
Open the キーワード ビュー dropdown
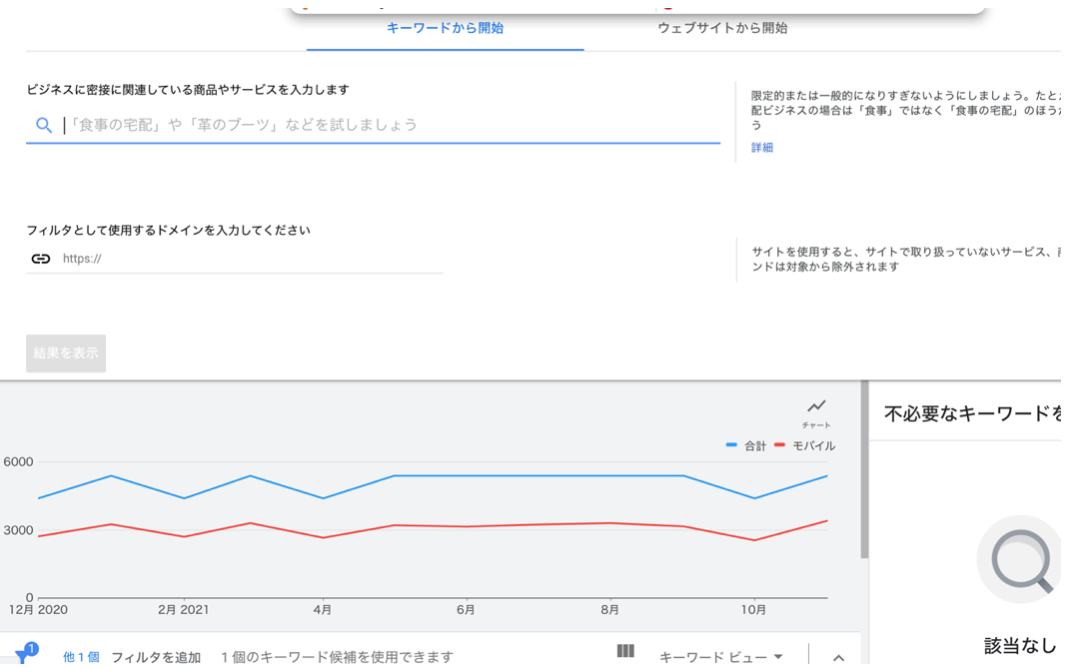721,657
